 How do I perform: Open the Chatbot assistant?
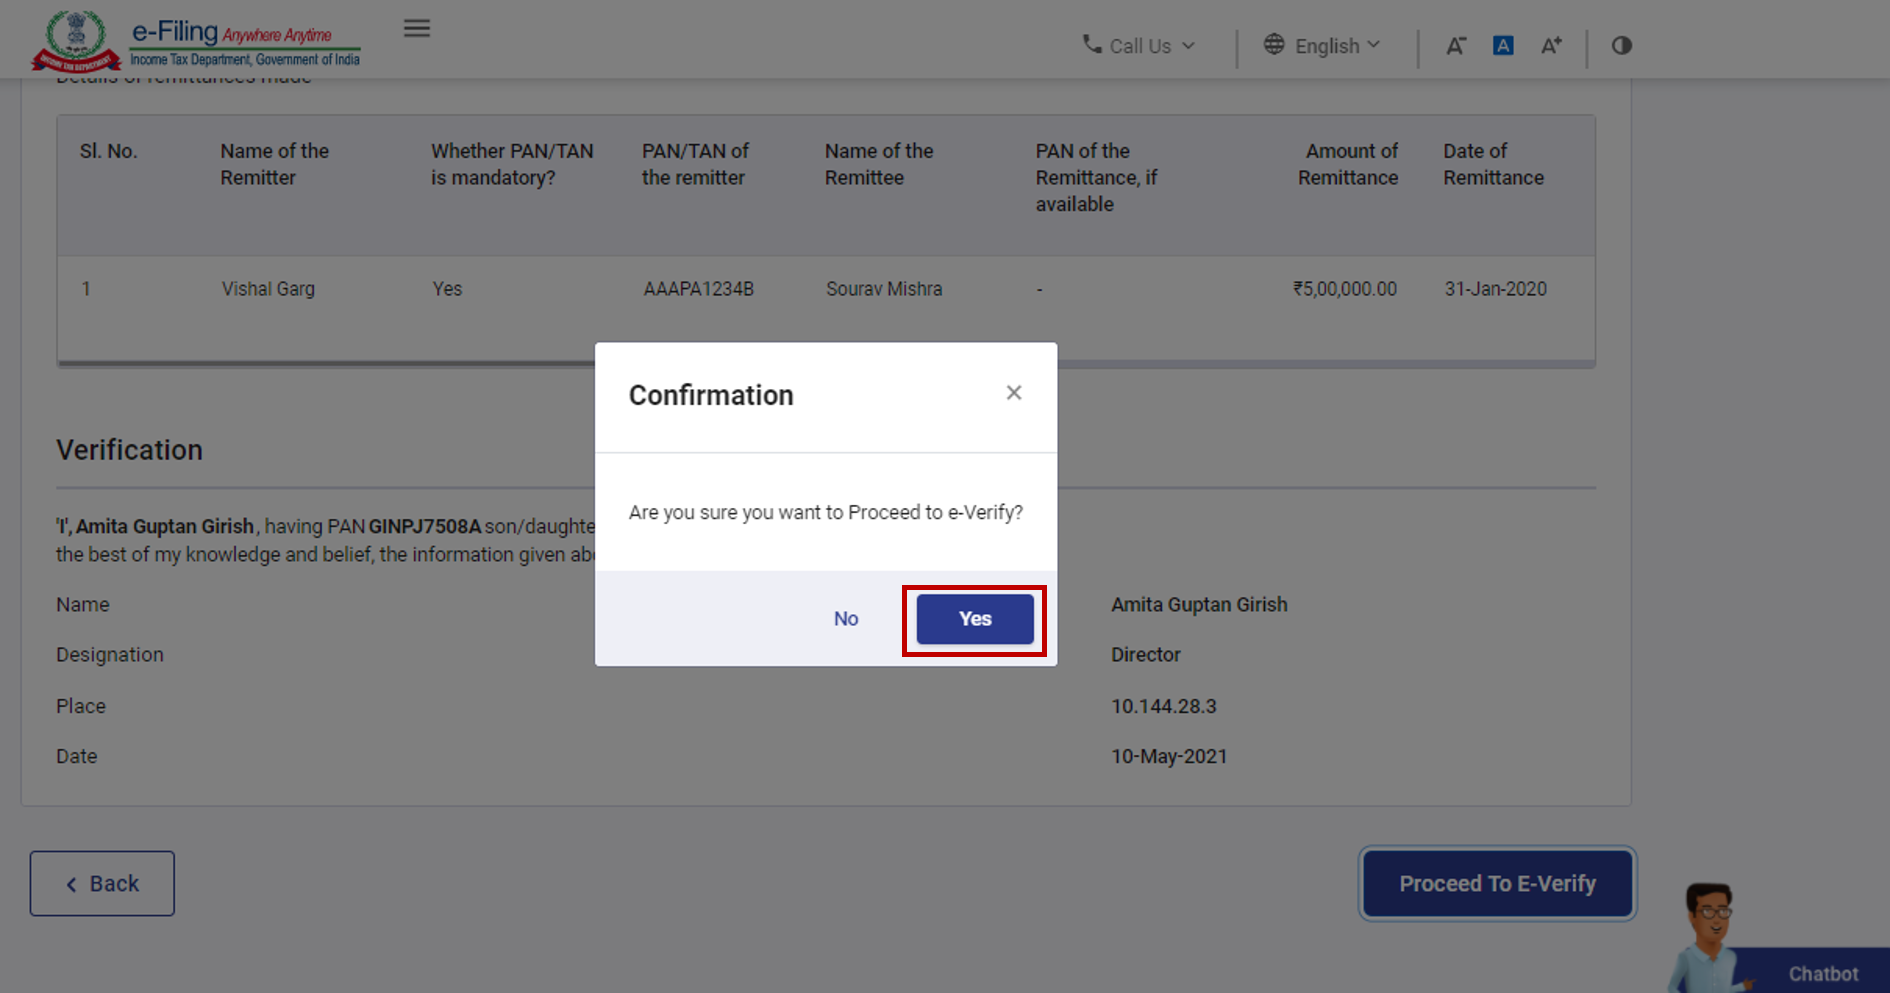[x=1822, y=971]
